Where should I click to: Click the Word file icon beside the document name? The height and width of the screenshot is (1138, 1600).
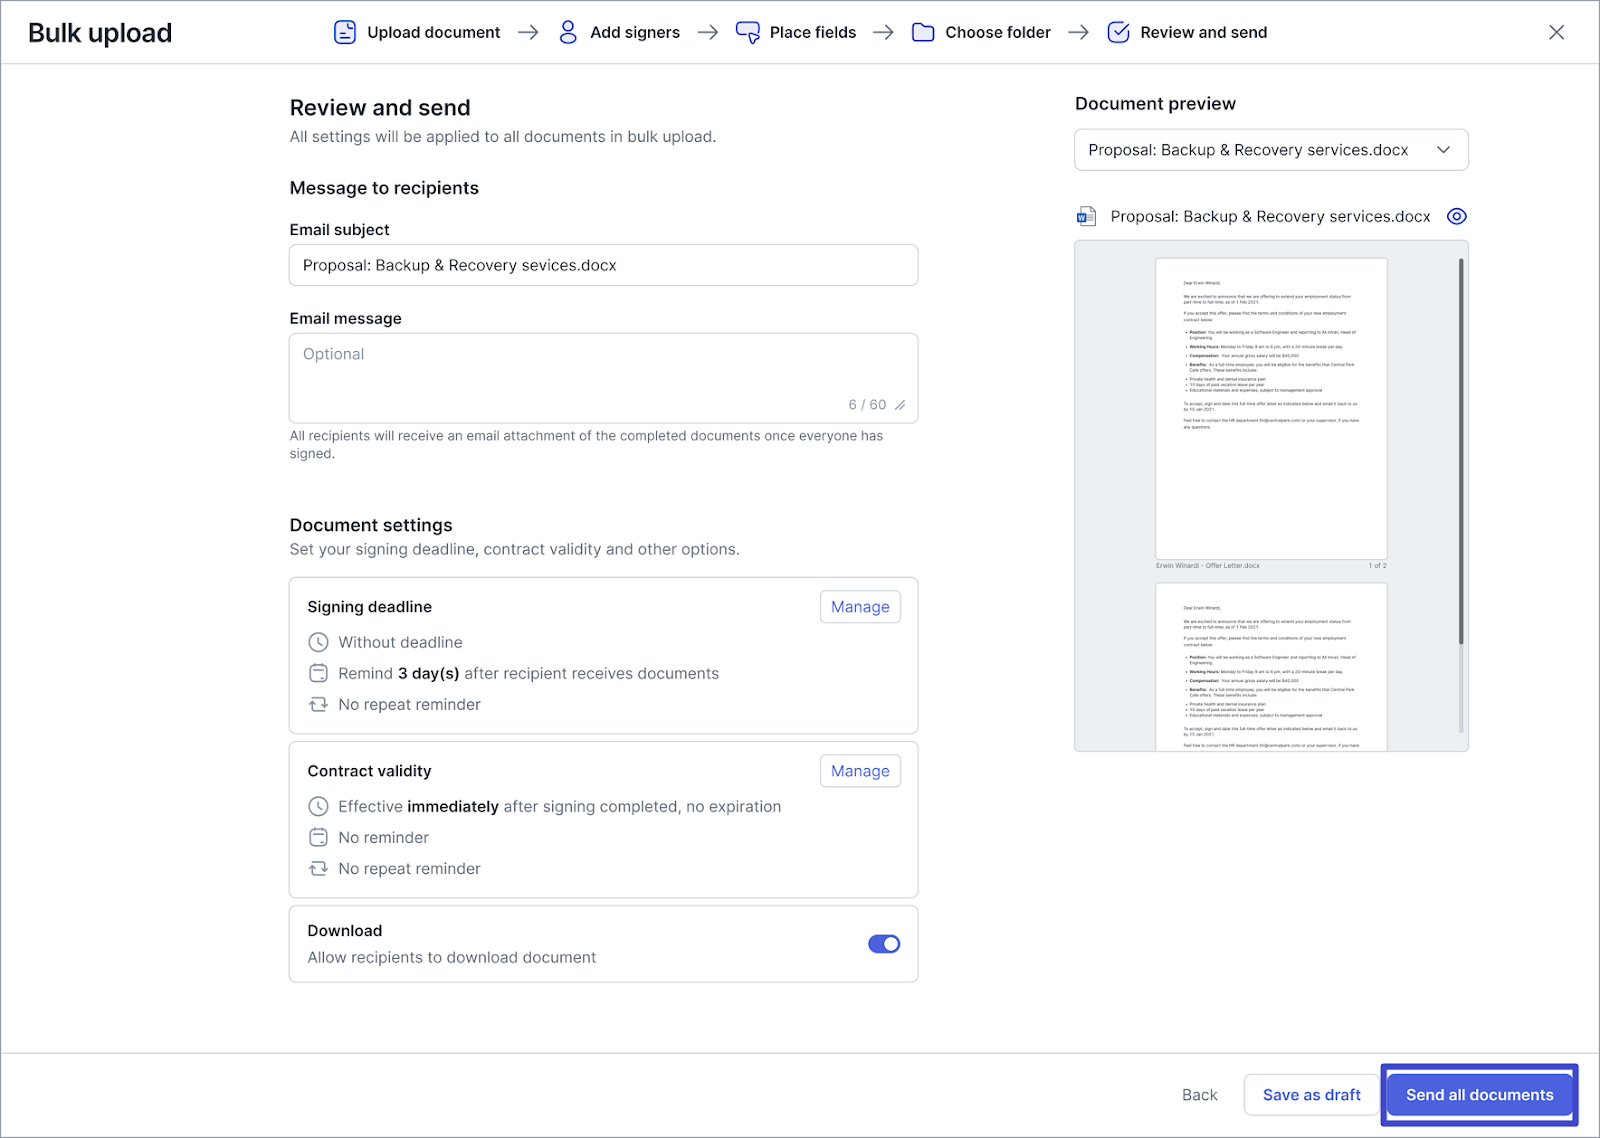(x=1086, y=216)
